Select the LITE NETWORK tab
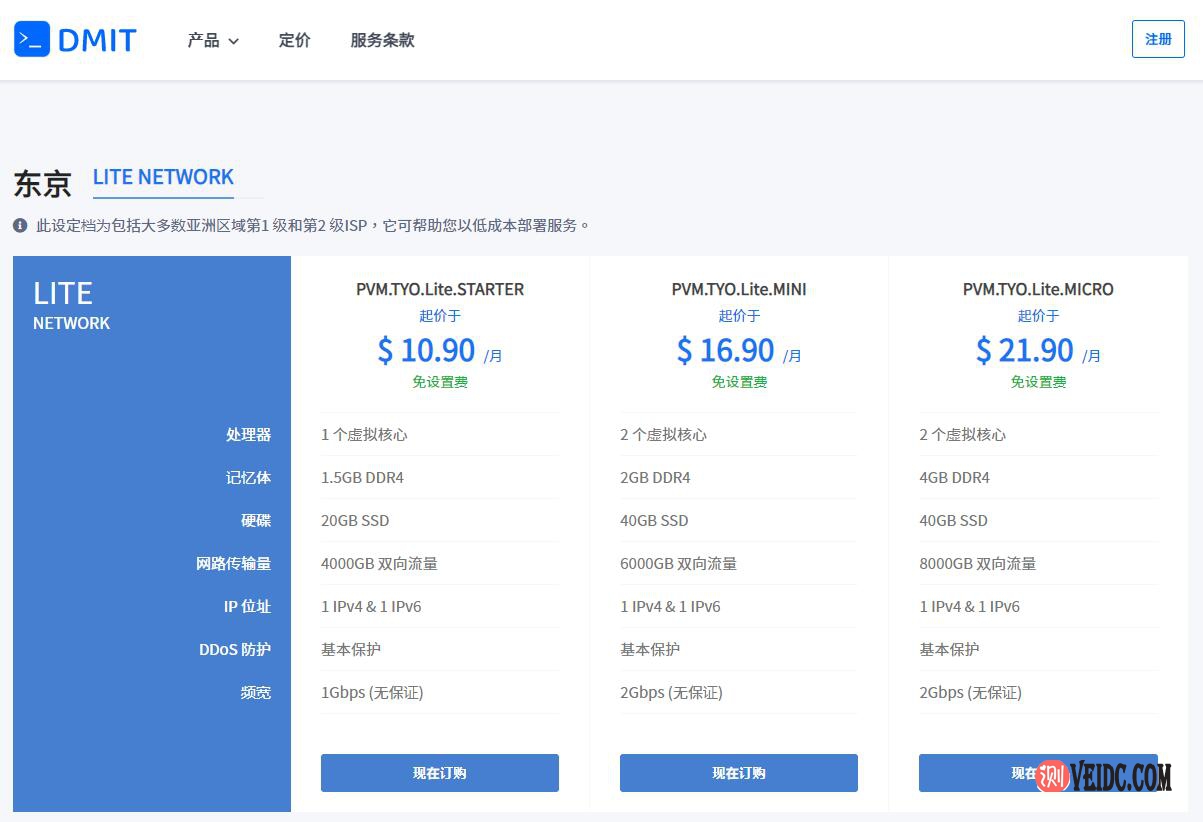 tap(163, 177)
